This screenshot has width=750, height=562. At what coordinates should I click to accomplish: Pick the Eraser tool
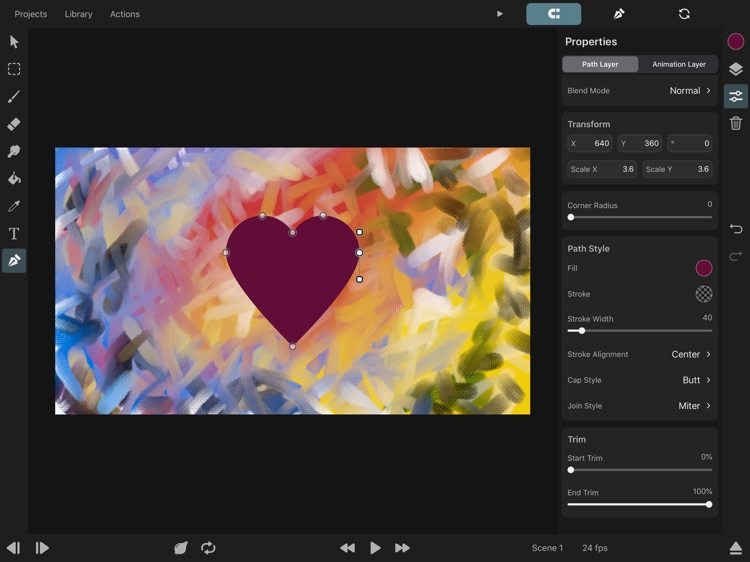pos(14,124)
